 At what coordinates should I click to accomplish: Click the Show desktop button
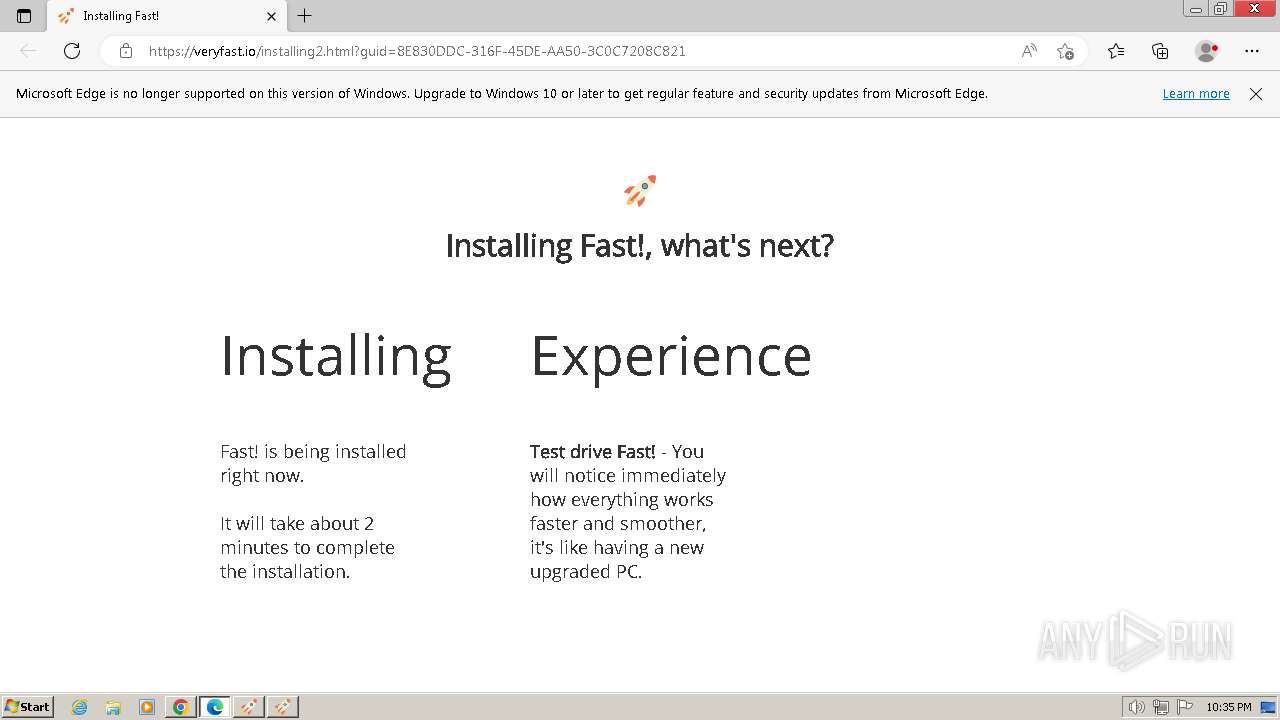(1270, 707)
